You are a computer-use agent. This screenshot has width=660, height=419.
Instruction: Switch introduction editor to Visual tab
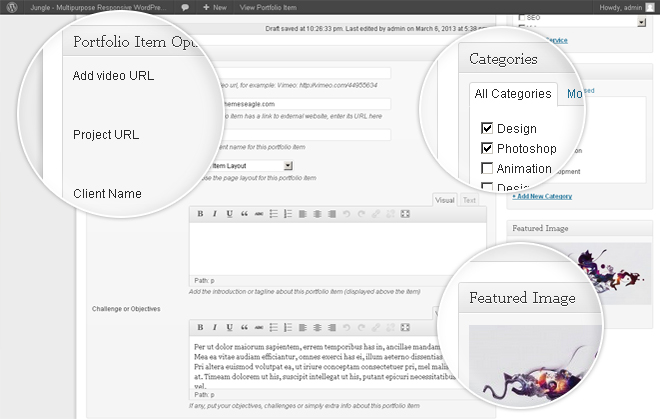click(x=445, y=200)
